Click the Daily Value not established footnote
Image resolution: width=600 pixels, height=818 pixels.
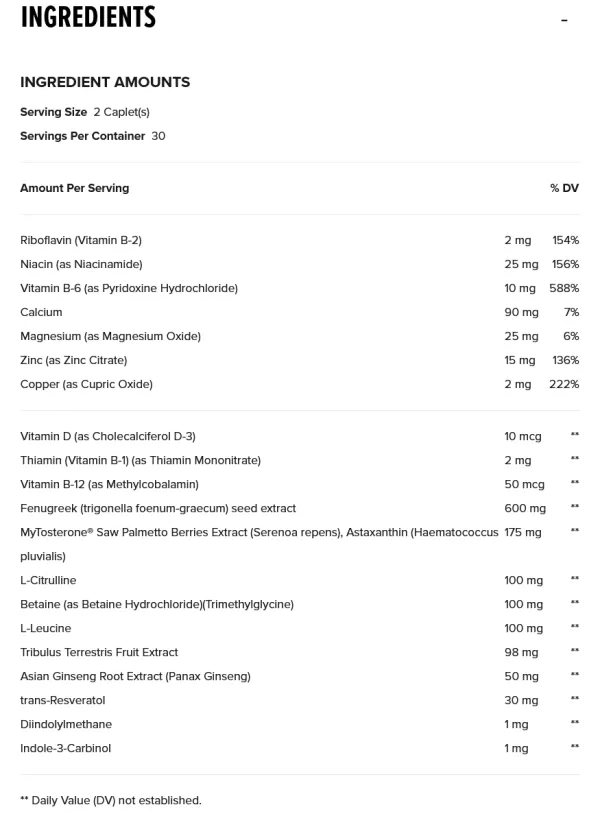coord(110,800)
